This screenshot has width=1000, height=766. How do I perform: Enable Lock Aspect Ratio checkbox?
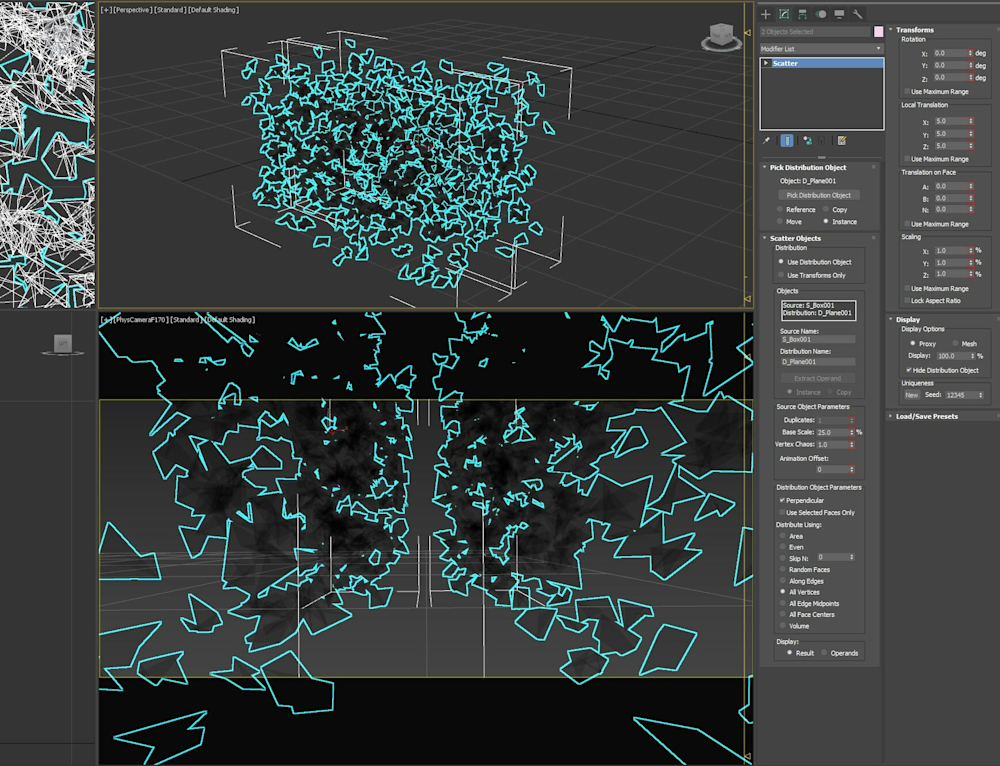coord(907,300)
